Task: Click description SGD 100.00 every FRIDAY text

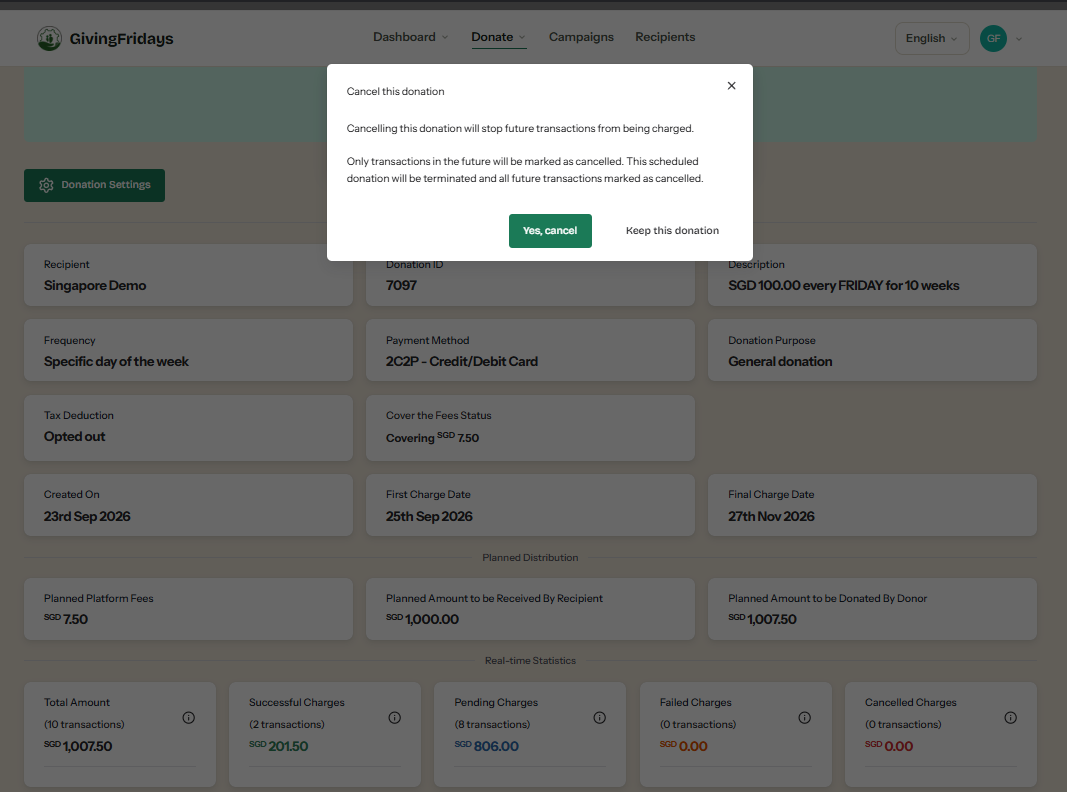Action: tap(843, 286)
